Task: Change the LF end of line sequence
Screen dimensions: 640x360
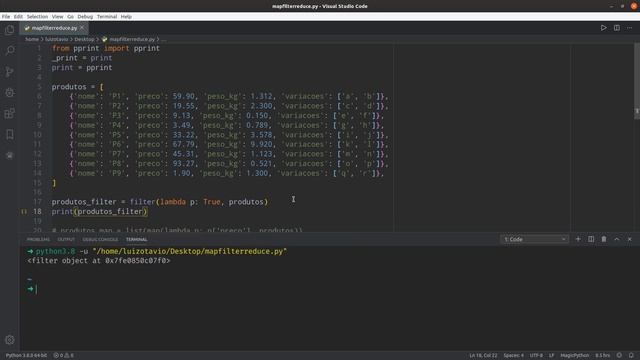Action: [x=551, y=356]
